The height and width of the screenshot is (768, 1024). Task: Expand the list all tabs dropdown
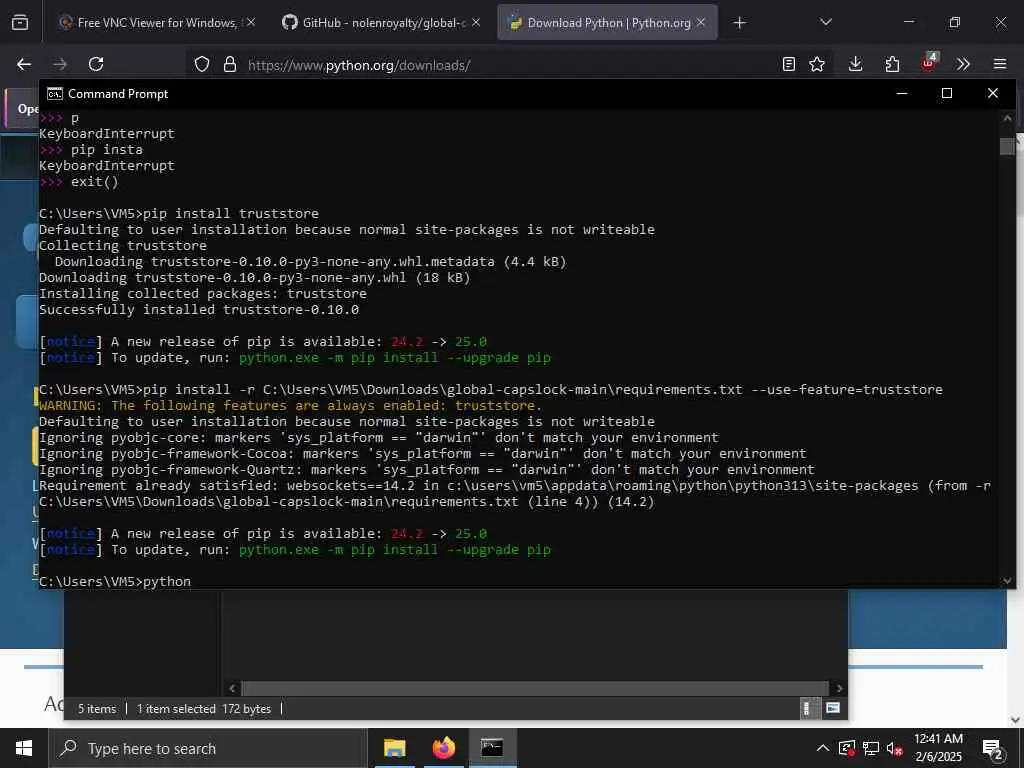[825, 23]
